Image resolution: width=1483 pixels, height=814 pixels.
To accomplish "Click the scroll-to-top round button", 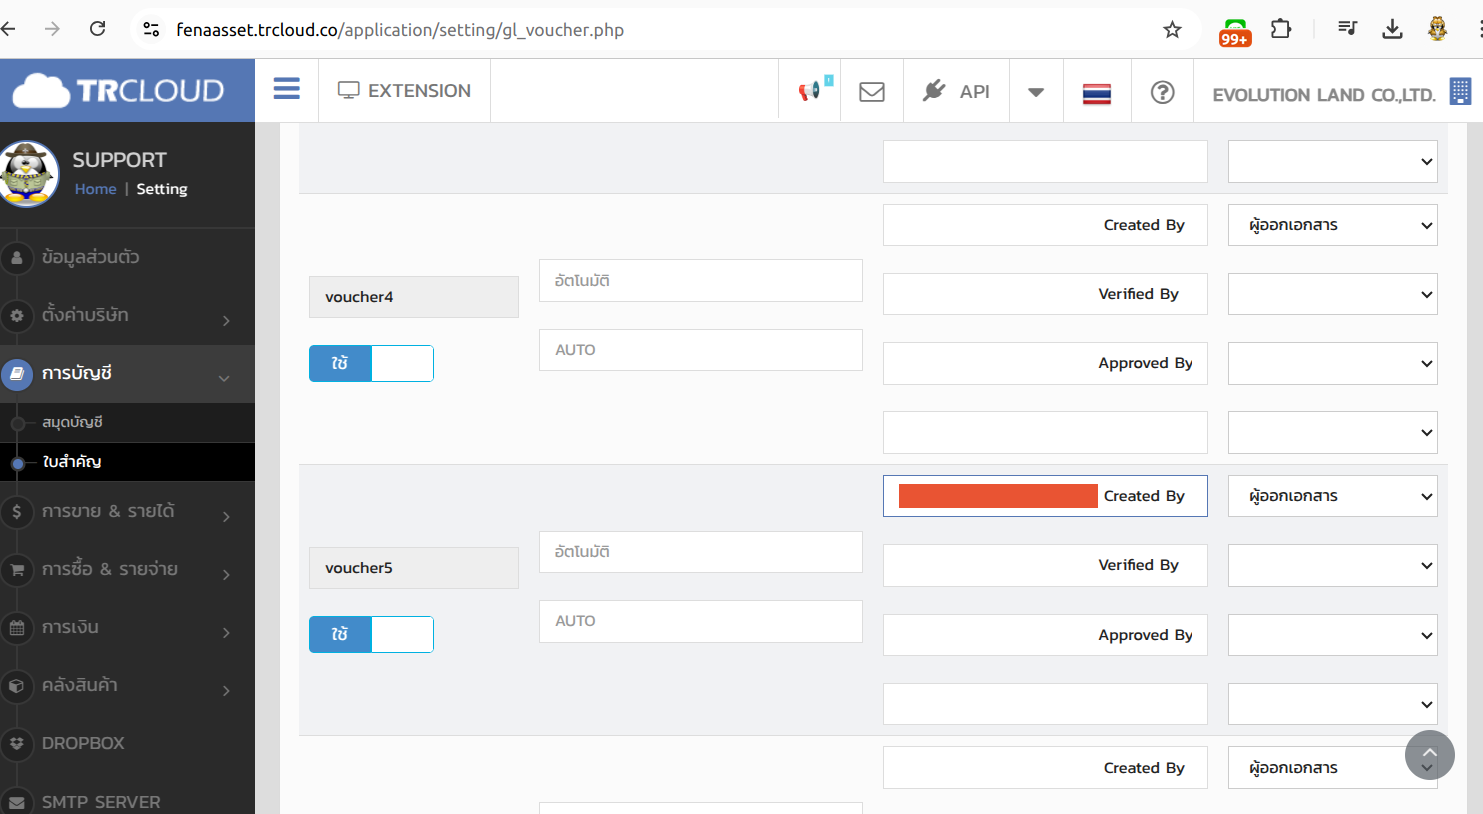I will coord(1430,755).
